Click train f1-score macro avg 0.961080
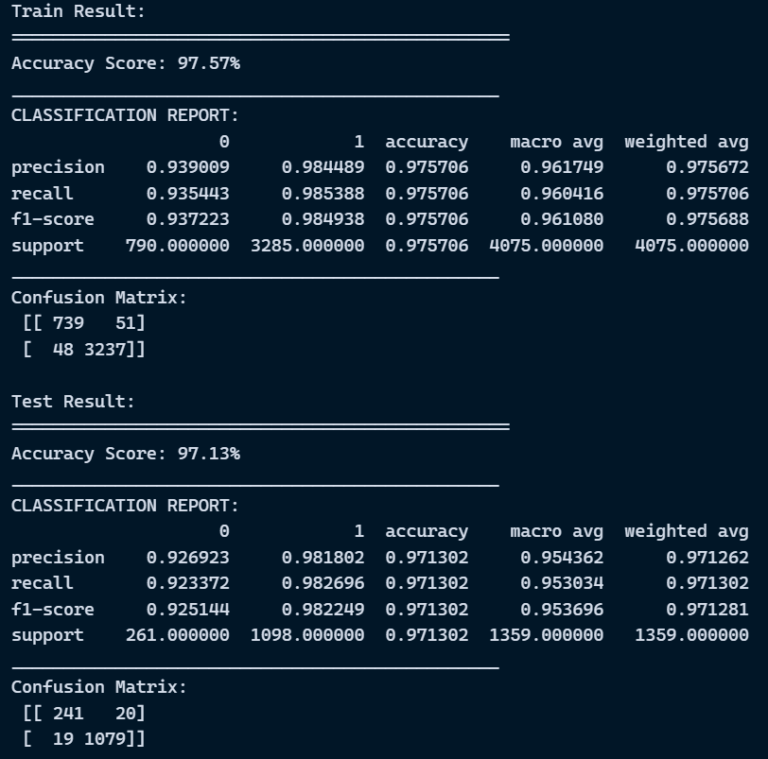Image resolution: width=768 pixels, height=759 pixels. click(x=562, y=219)
